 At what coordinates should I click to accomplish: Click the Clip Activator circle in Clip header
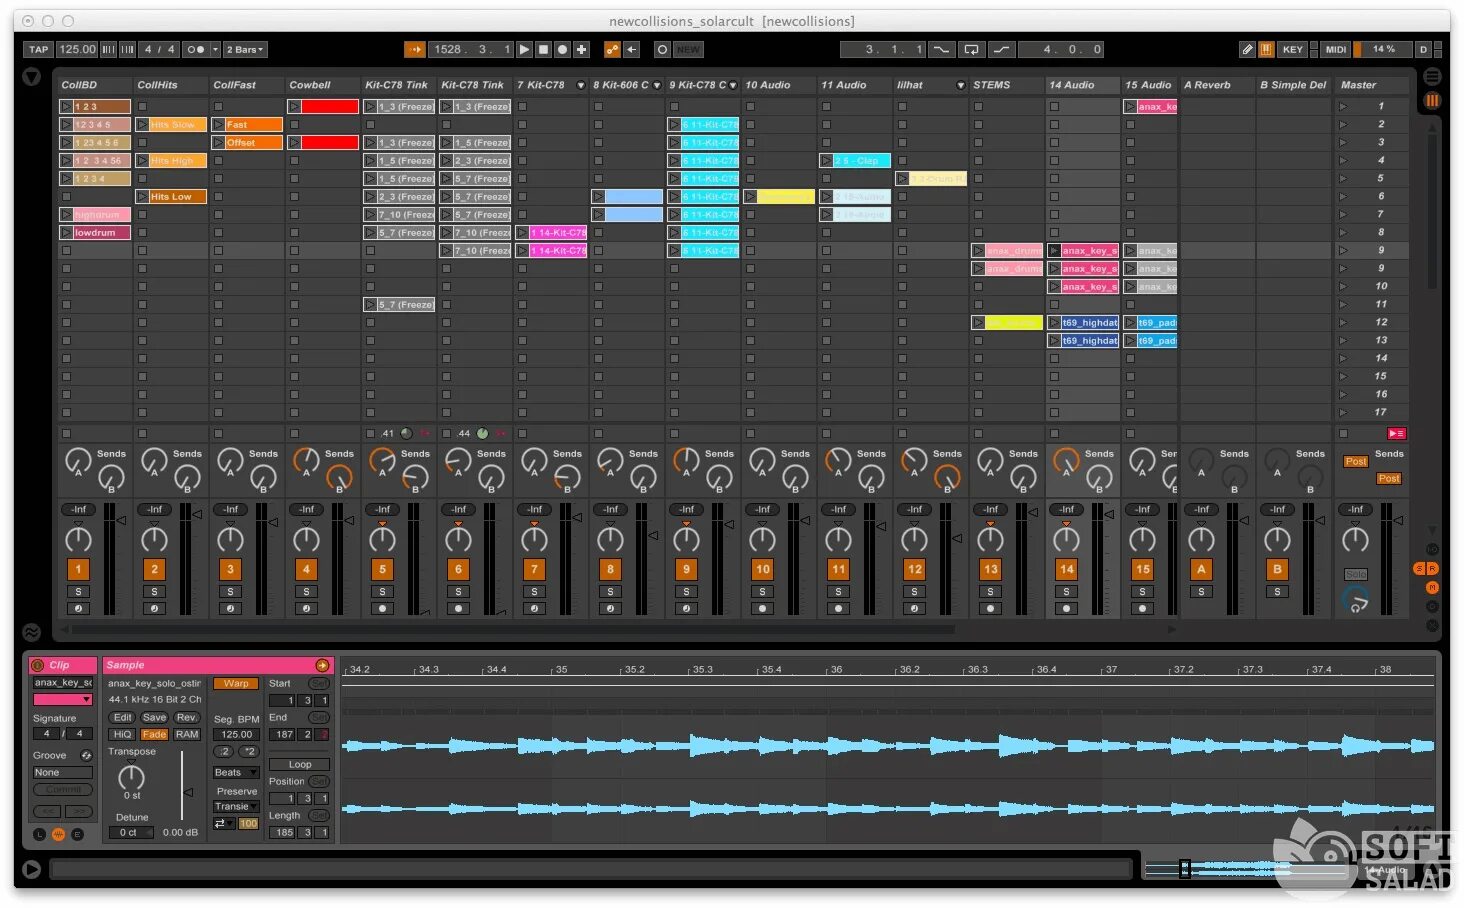[38, 665]
